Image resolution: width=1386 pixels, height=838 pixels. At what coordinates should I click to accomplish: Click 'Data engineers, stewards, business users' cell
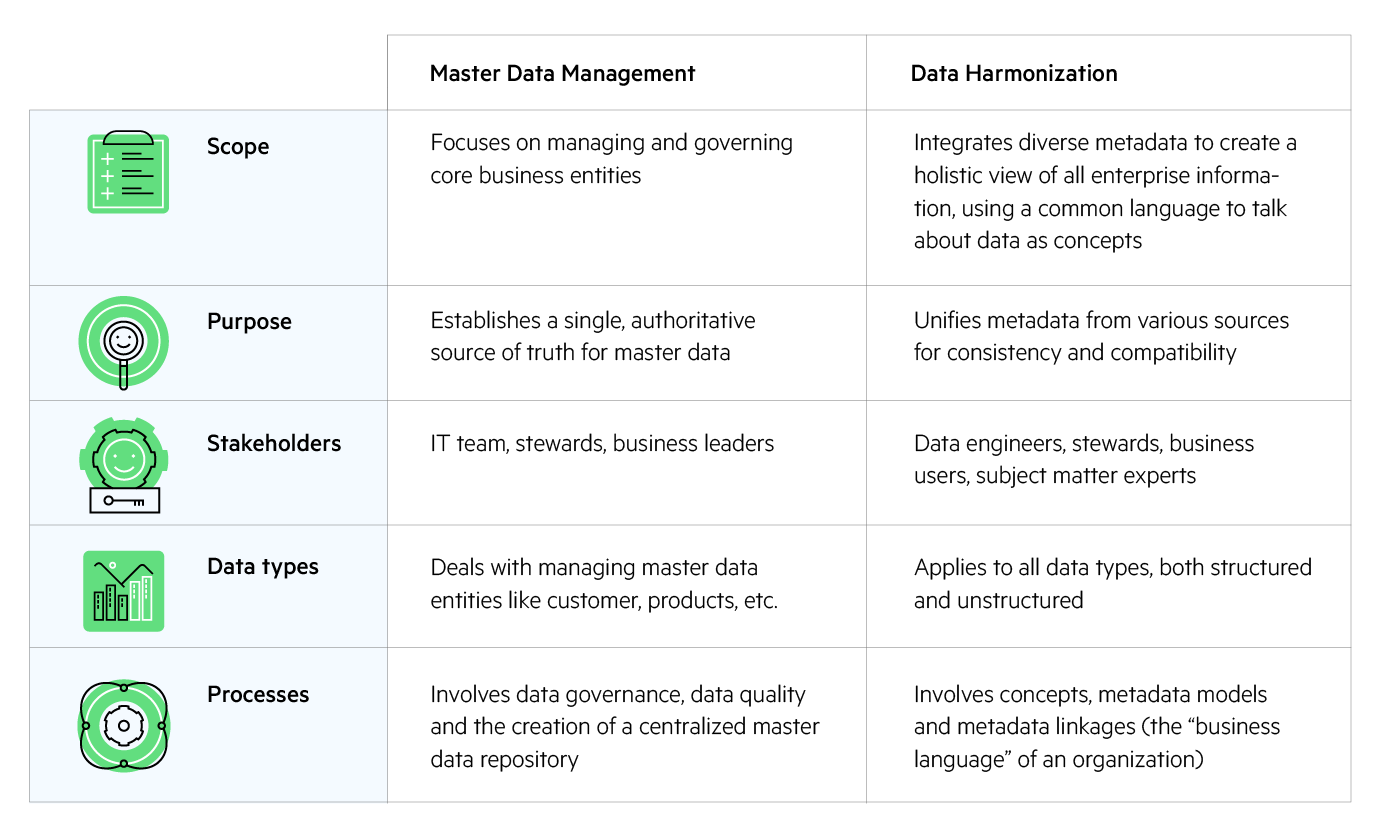coord(1083,459)
